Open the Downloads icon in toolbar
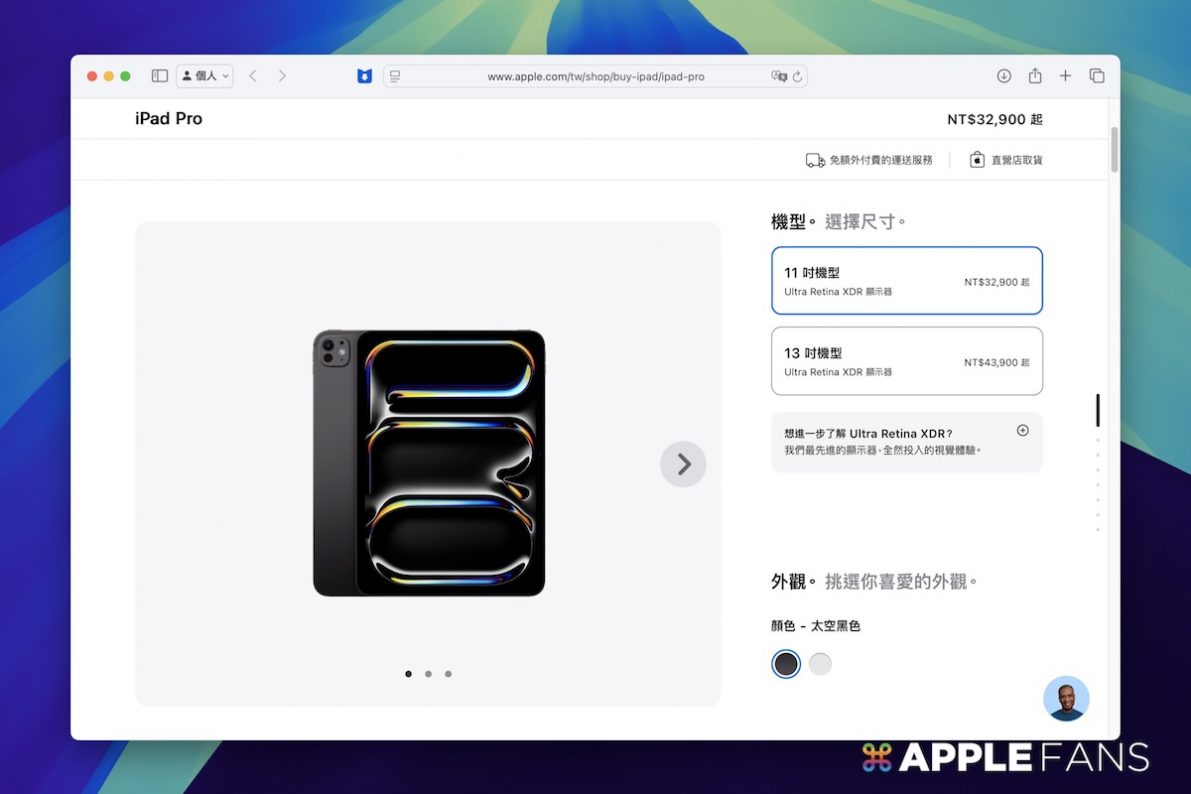The image size is (1191, 794). click(x=1004, y=76)
